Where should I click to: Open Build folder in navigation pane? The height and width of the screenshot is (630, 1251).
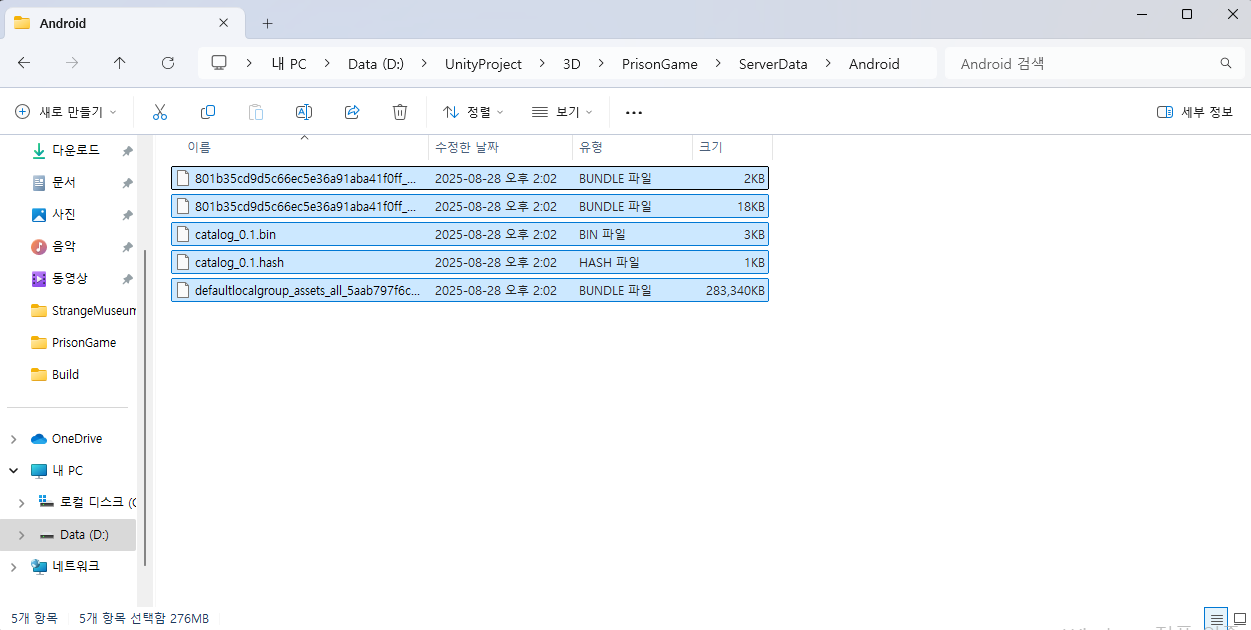[x=65, y=375]
